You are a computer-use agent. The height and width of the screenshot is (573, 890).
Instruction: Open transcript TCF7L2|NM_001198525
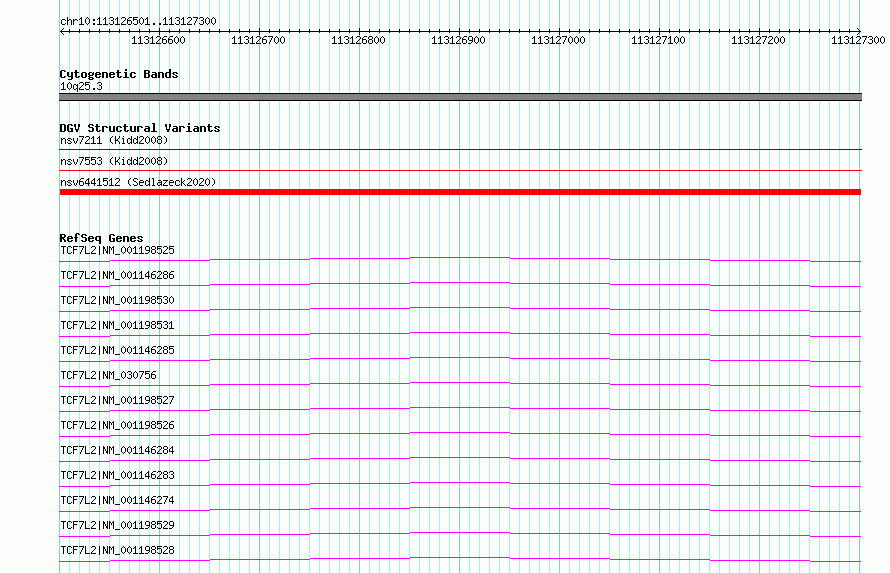(117, 250)
